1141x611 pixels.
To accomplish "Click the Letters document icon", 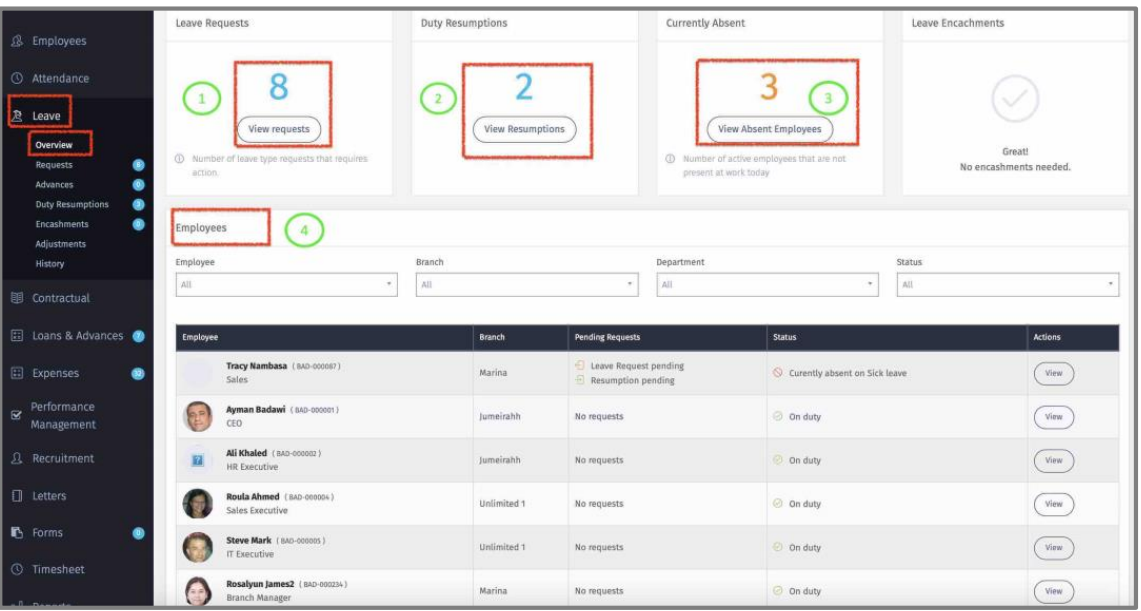I will tap(17, 497).
